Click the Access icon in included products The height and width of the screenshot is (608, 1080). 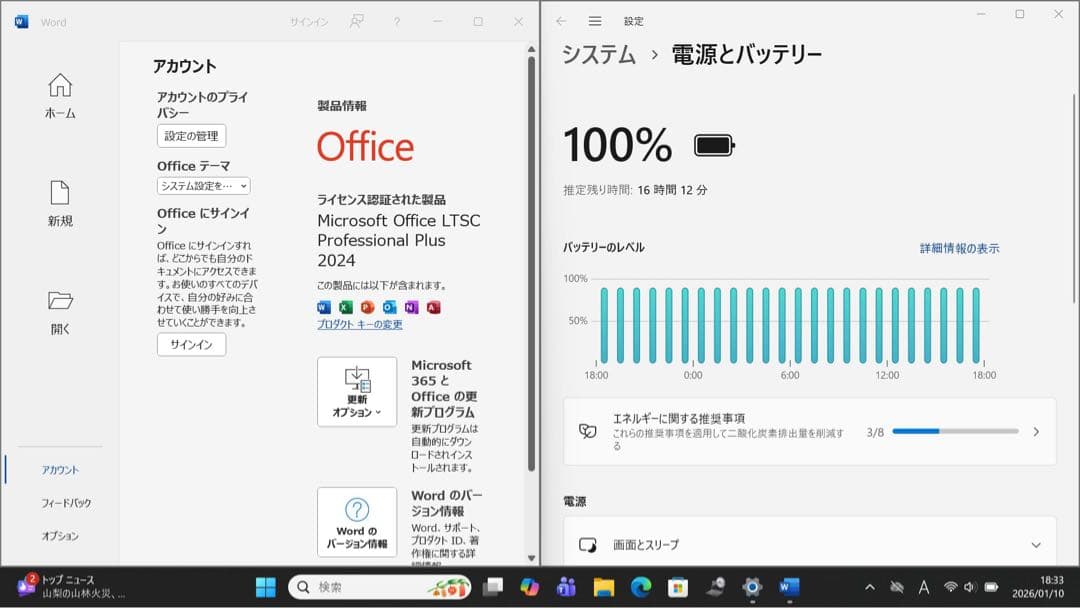pyautogui.click(x=434, y=307)
